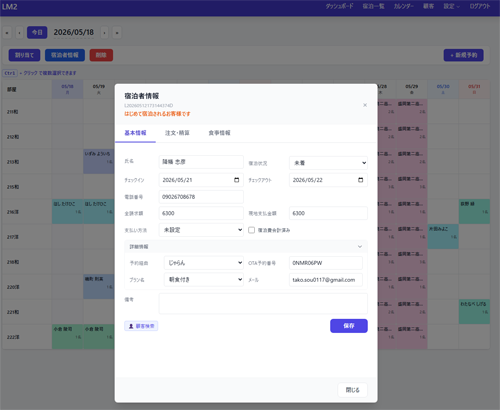The image size is (500, 410).
Task: Click the date 2026/05/18 in the header
Action: coord(74,32)
